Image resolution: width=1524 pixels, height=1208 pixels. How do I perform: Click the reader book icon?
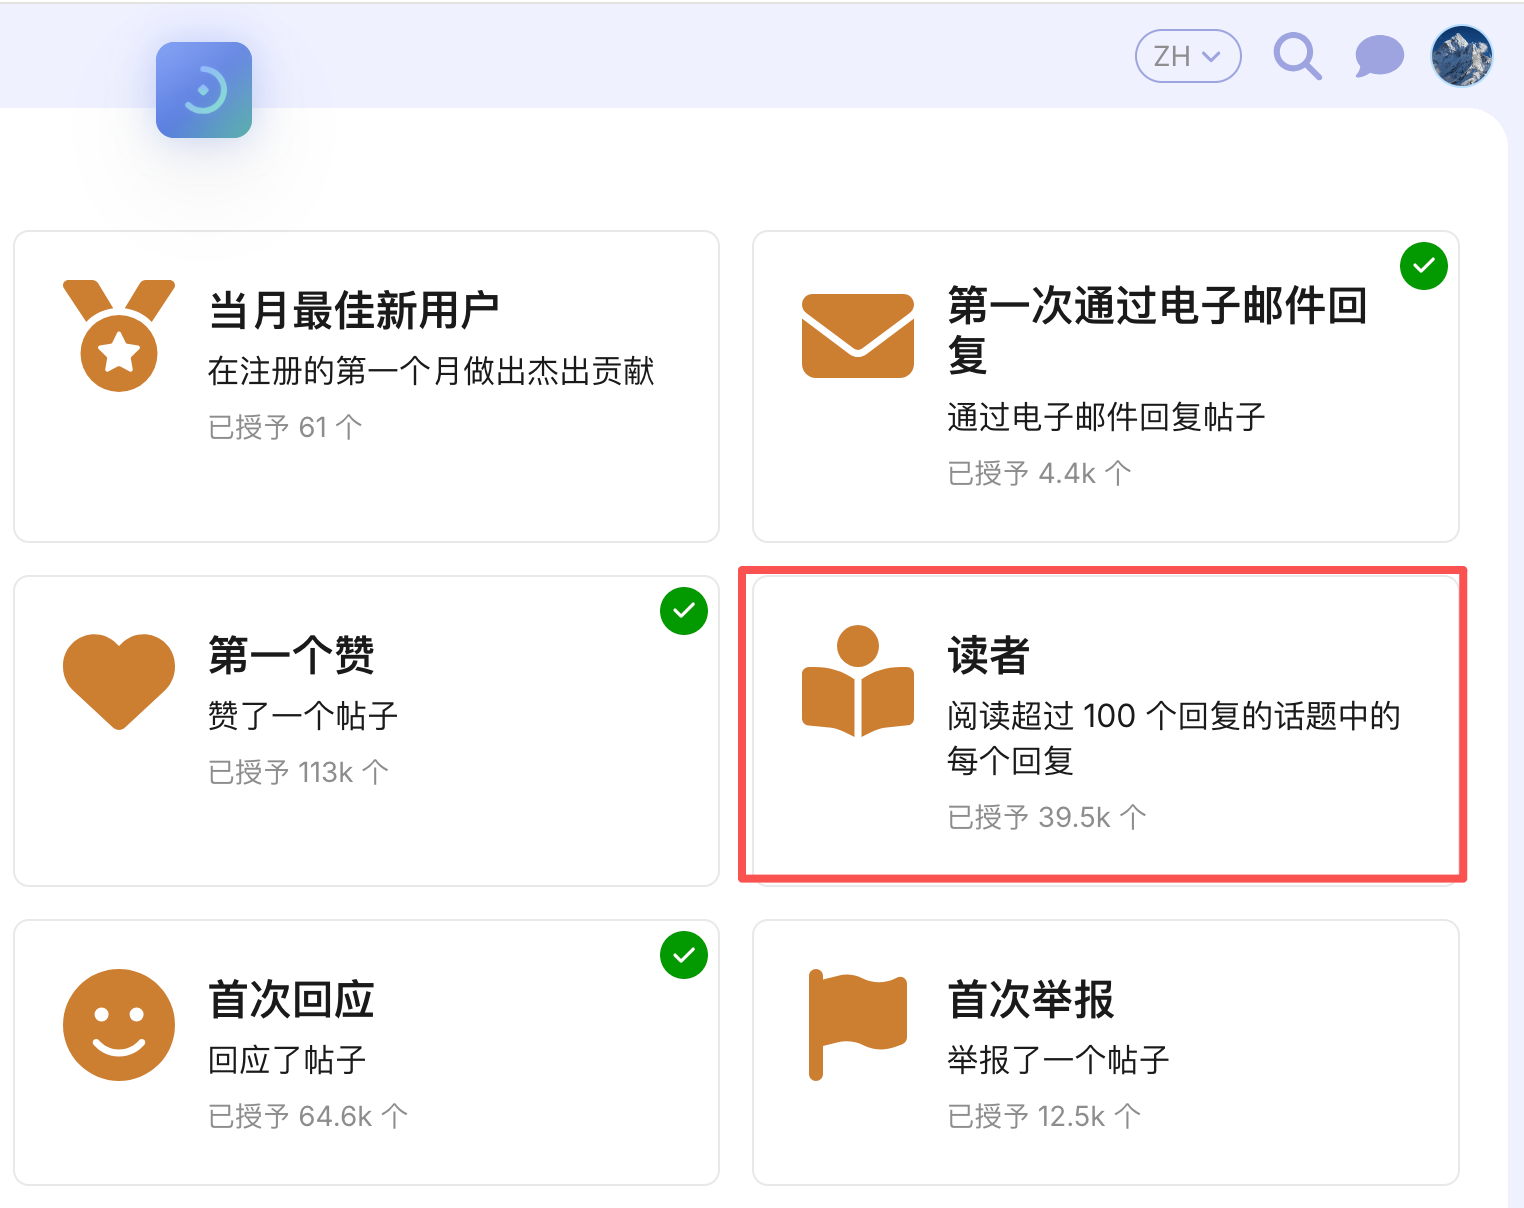858,681
